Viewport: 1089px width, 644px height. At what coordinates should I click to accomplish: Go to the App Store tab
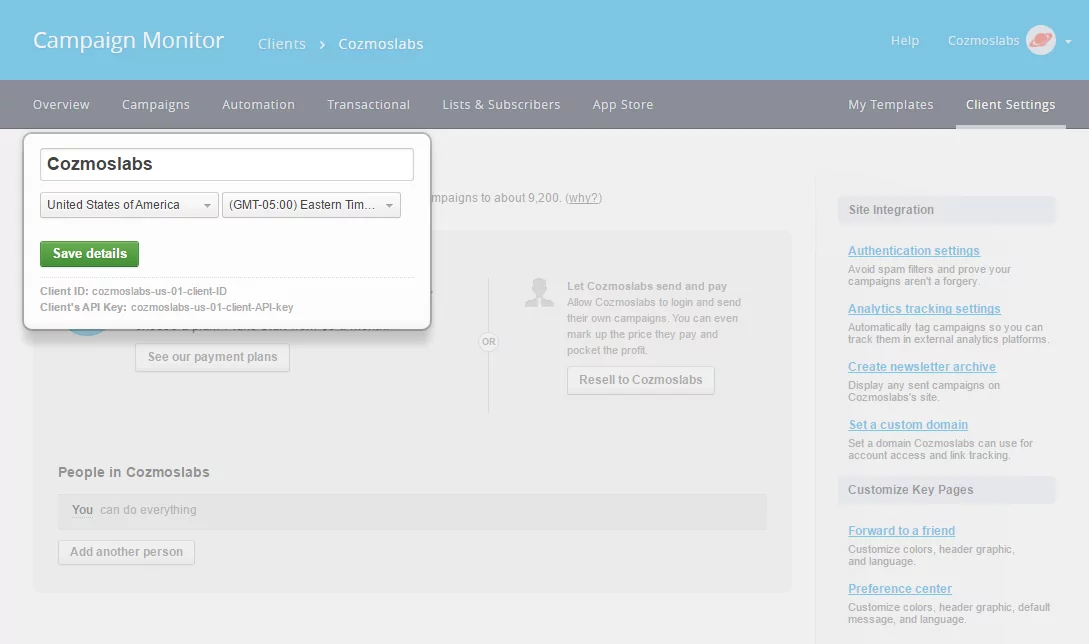click(622, 104)
